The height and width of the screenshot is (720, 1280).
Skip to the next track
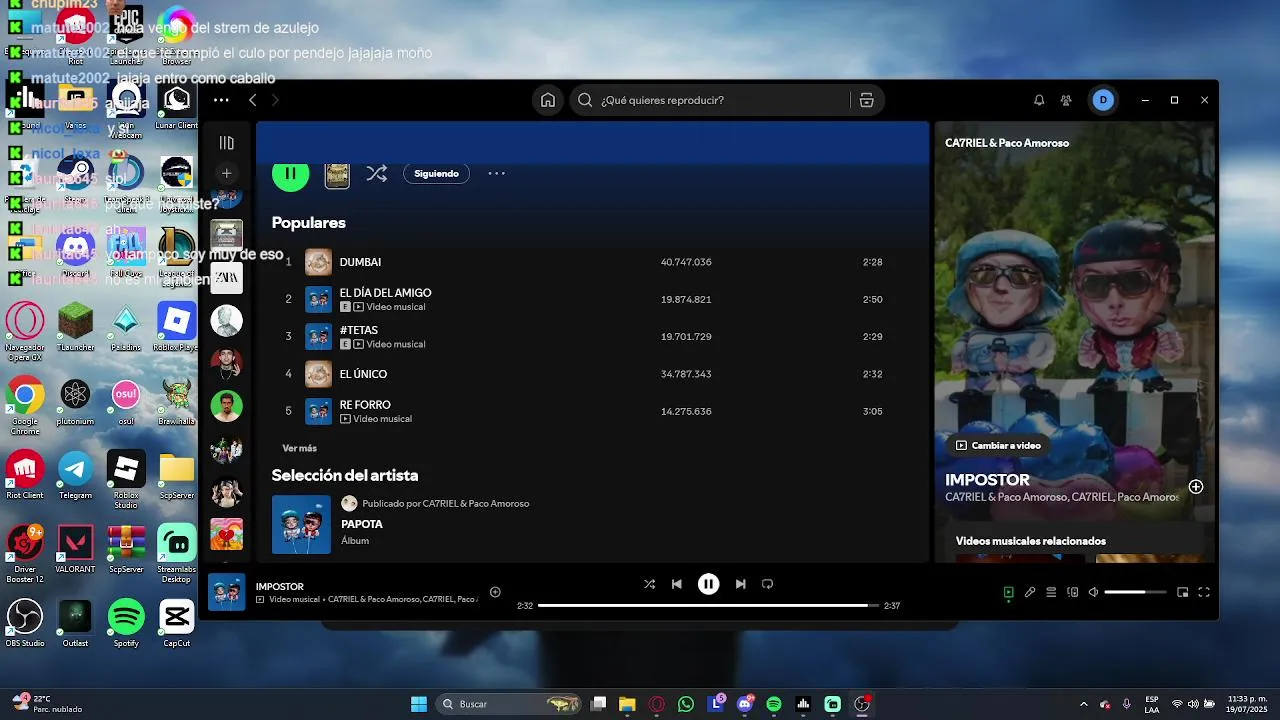740,584
